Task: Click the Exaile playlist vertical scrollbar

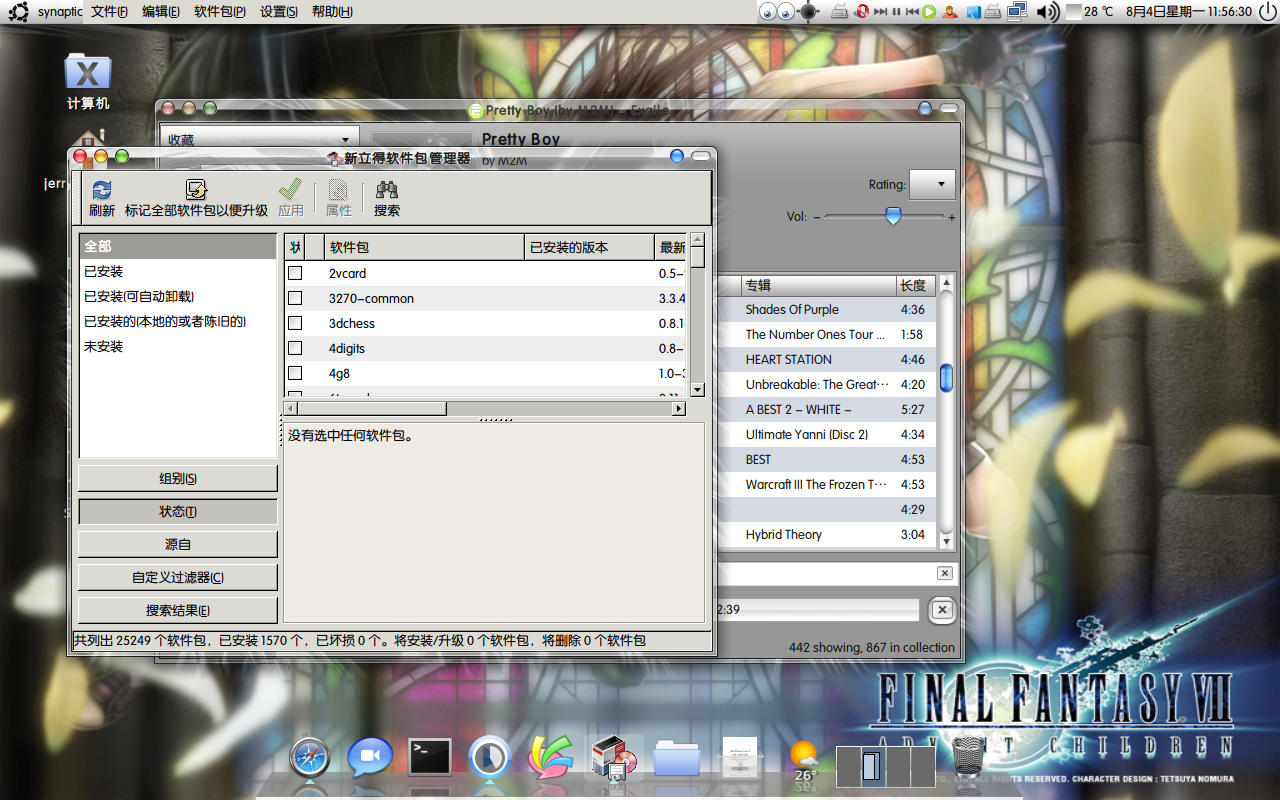Action: click(x=946, y=410)
